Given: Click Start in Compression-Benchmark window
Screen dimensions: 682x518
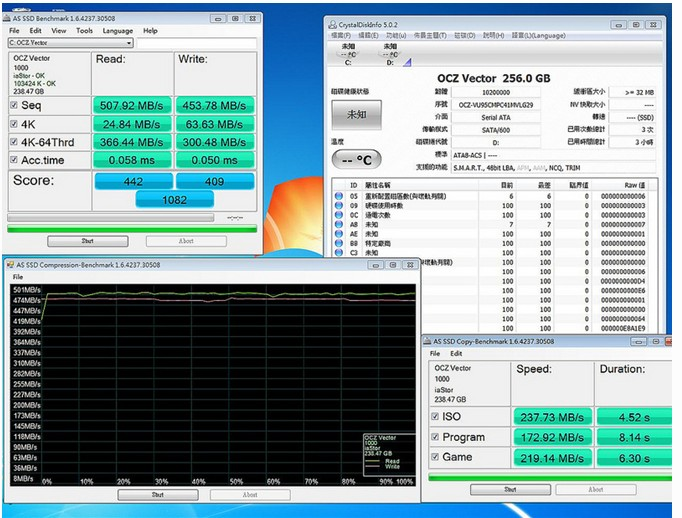Looking at the screenshot, I should [158, 495].
